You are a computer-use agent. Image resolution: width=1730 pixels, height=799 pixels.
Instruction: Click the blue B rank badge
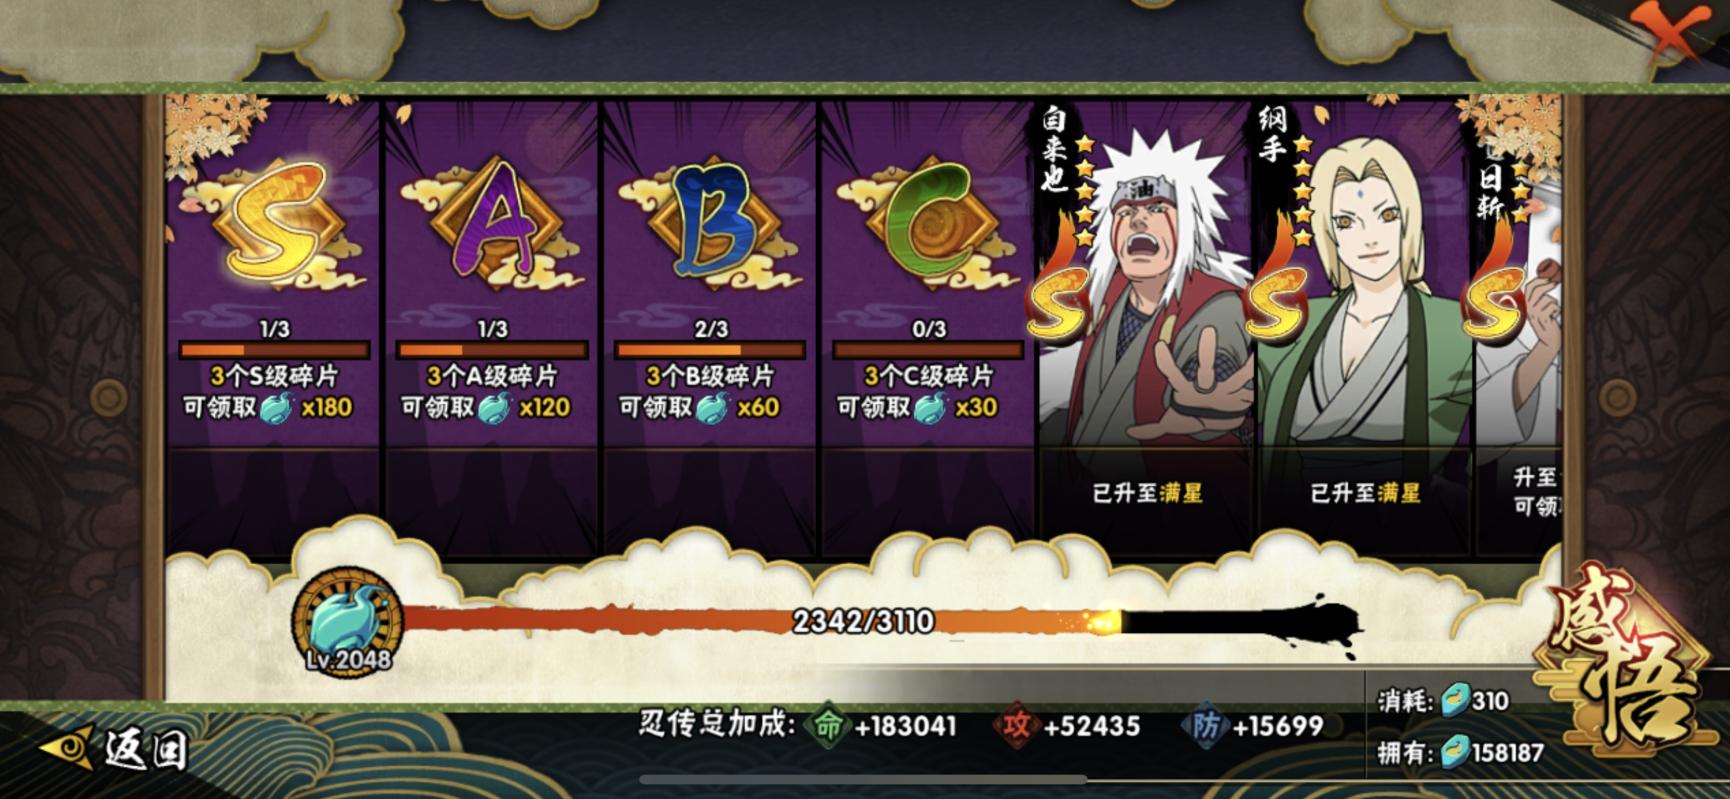coord(710,226)
